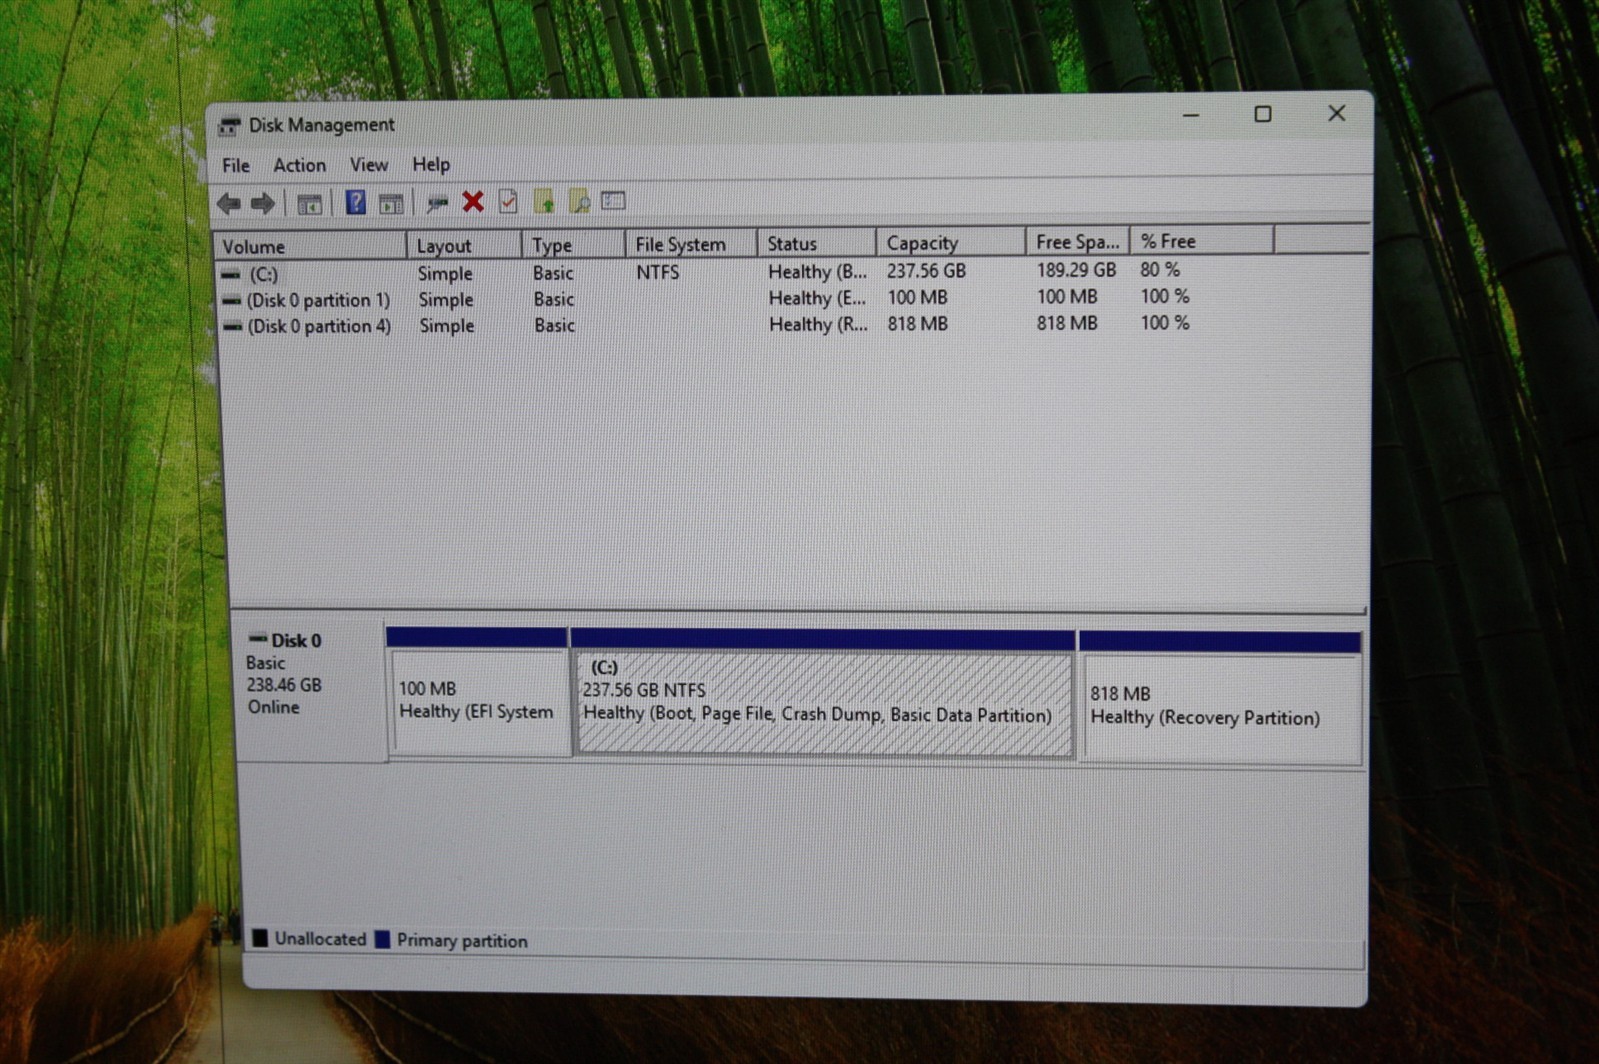Click the Forward arrow in the toolbar

coord(263,204)
